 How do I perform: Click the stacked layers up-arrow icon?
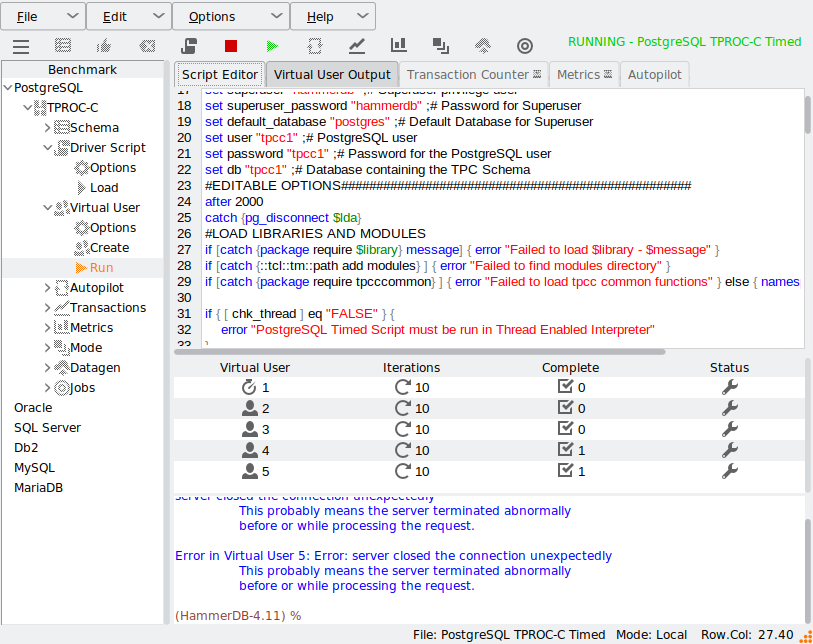(483, 46)
